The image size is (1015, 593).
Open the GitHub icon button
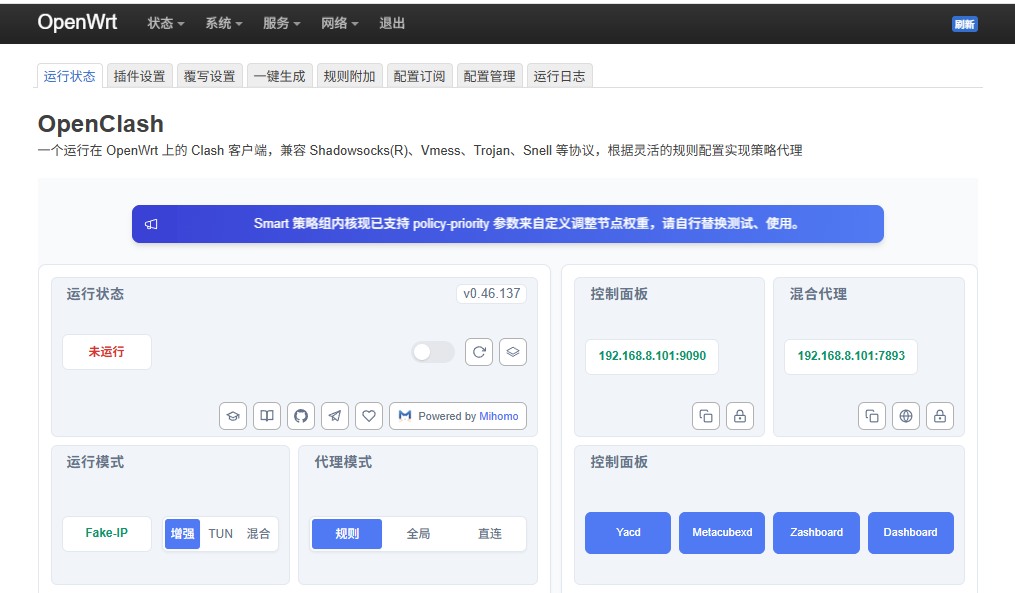(x=301, y=416)
